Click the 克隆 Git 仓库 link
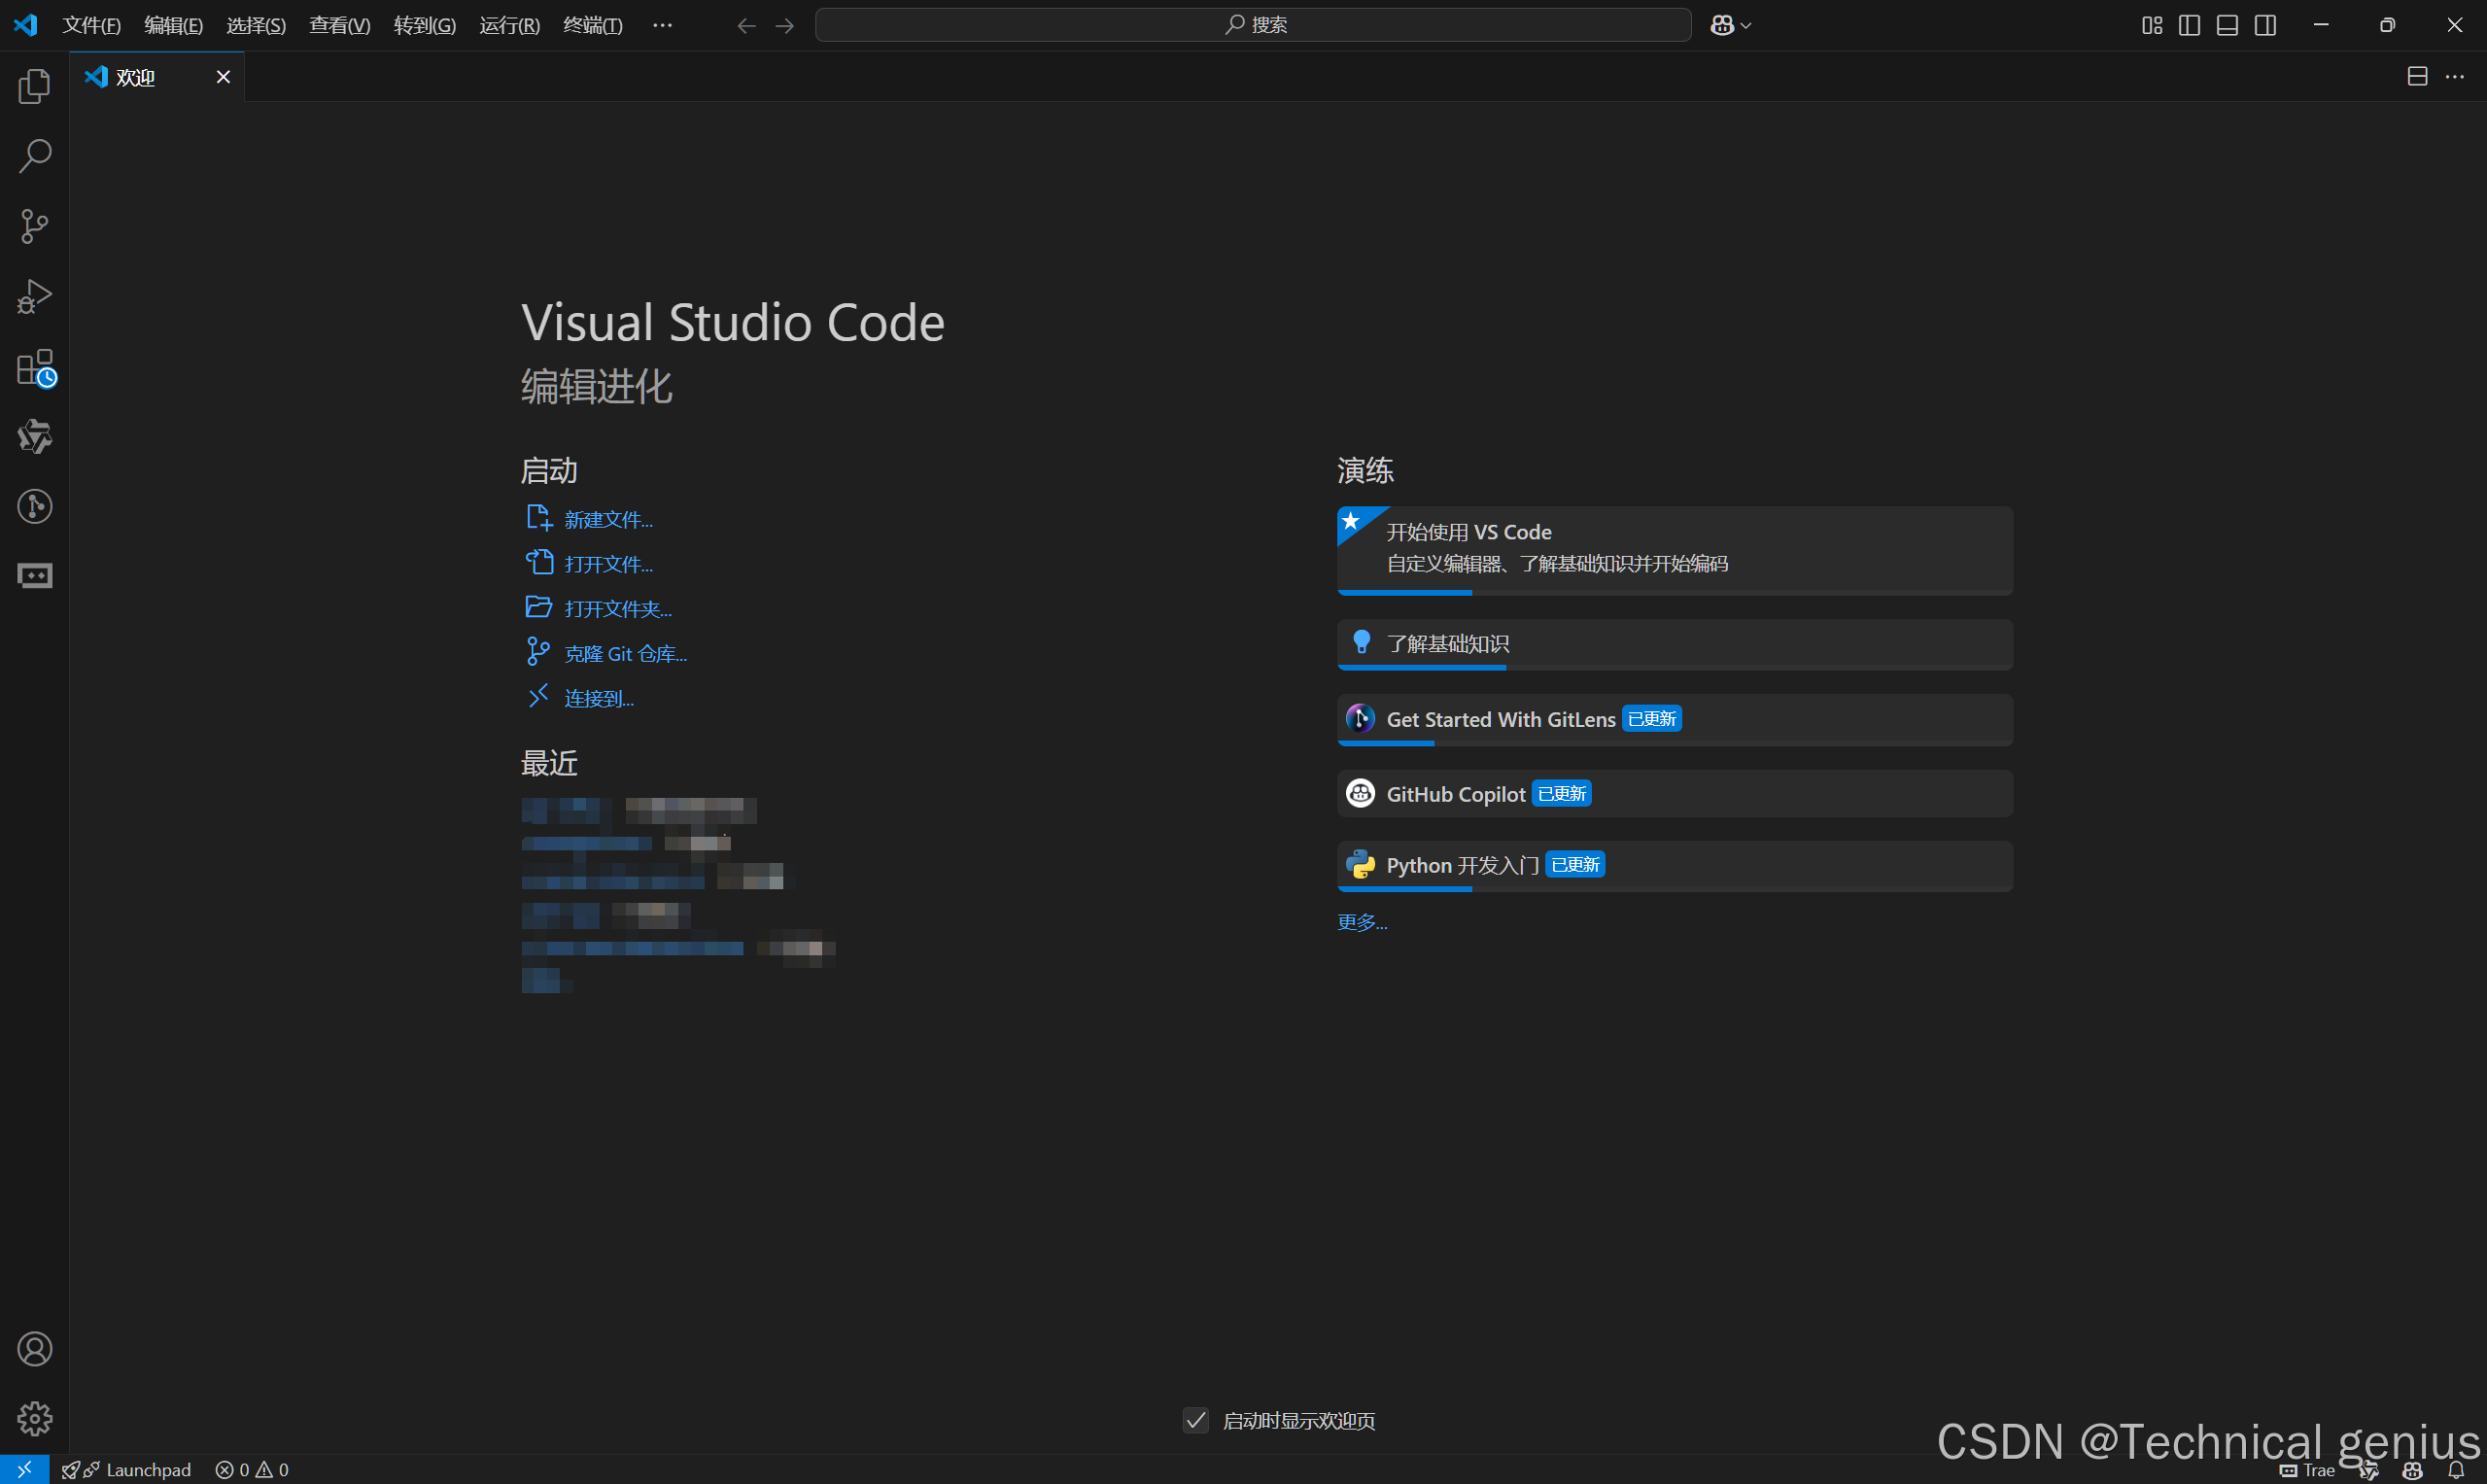 625,654
